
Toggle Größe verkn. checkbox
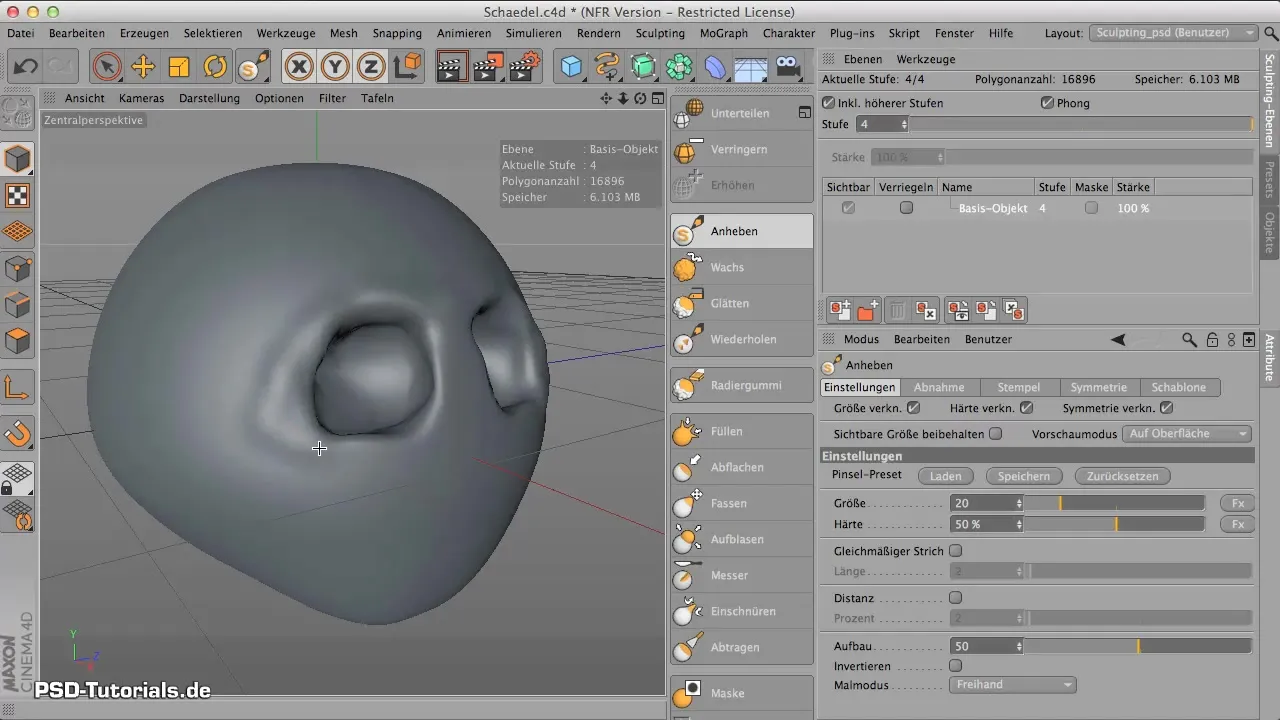point(913,408)
